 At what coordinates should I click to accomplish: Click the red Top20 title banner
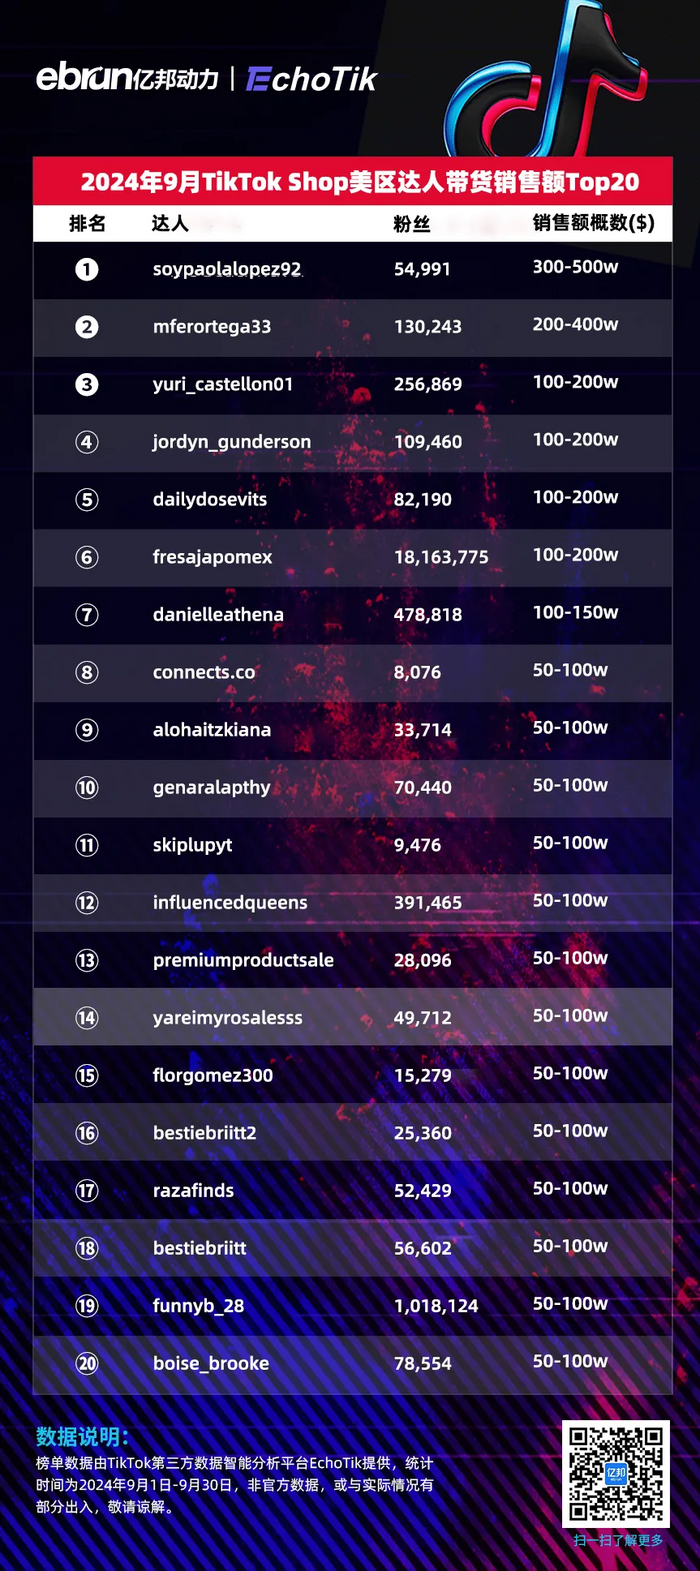(352, 181)
